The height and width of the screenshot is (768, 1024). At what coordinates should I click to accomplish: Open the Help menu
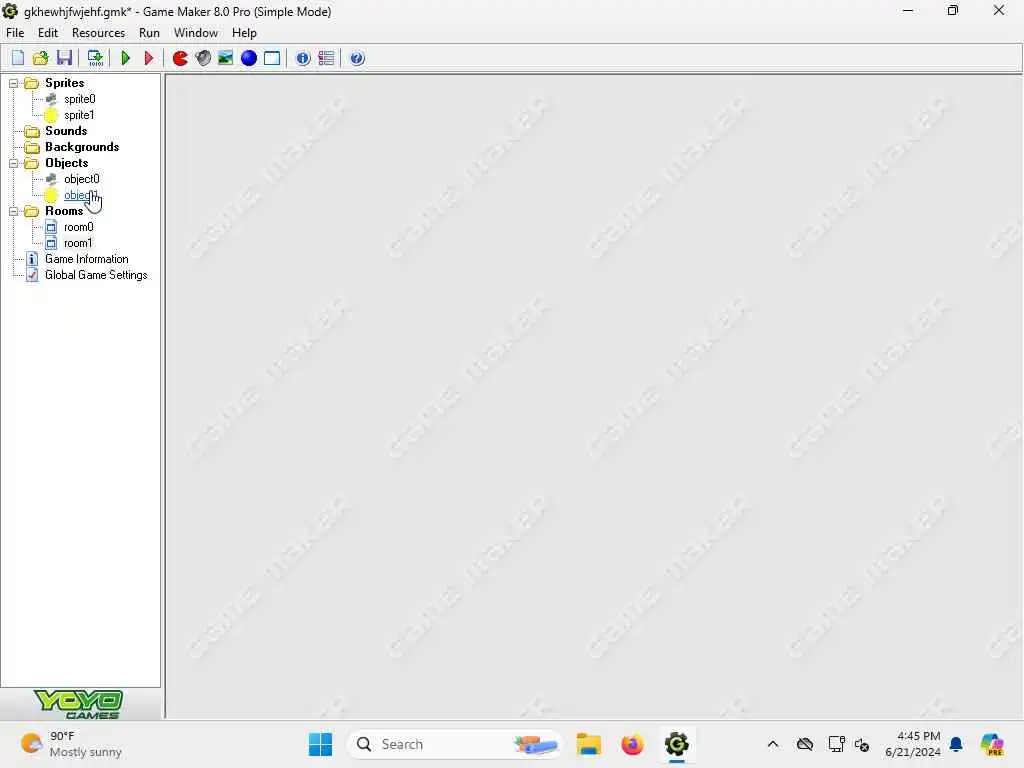tap(244, 33)
